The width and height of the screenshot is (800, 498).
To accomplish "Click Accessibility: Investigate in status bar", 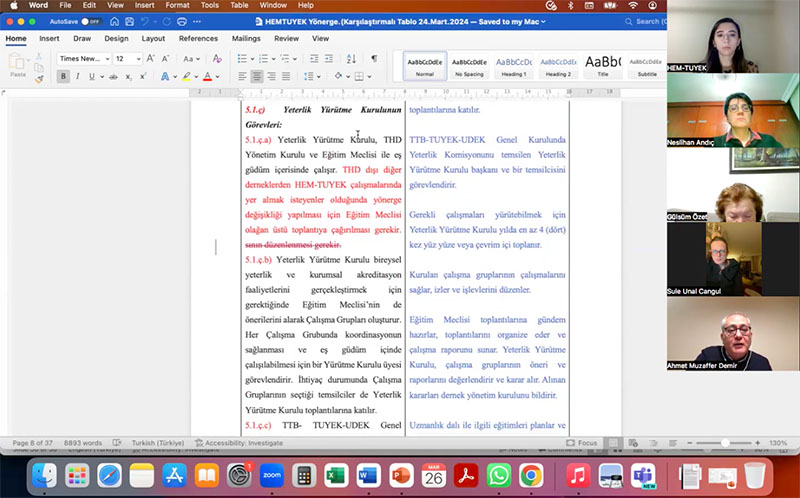I will (242, 443).
